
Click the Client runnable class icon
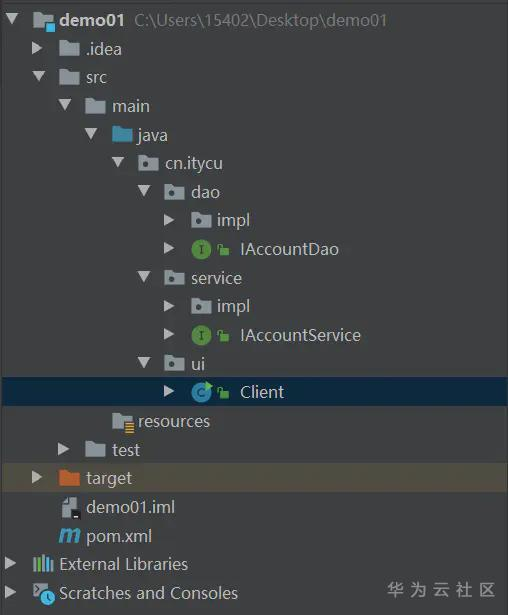coord(202,392)
